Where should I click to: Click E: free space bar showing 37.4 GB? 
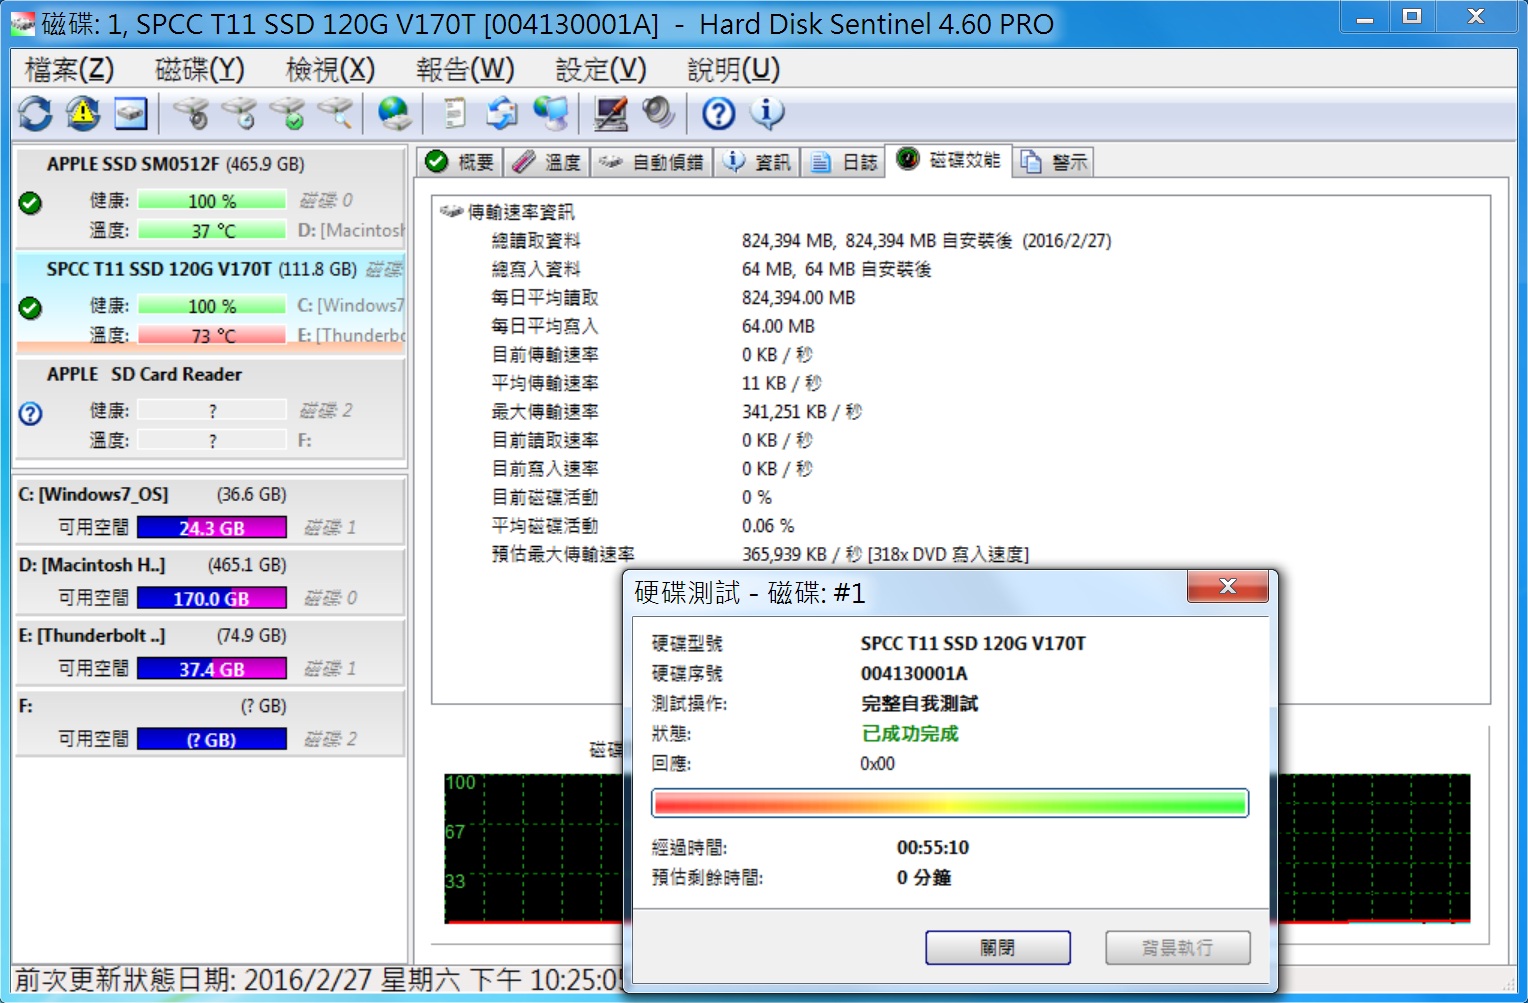tap(212, 669)
